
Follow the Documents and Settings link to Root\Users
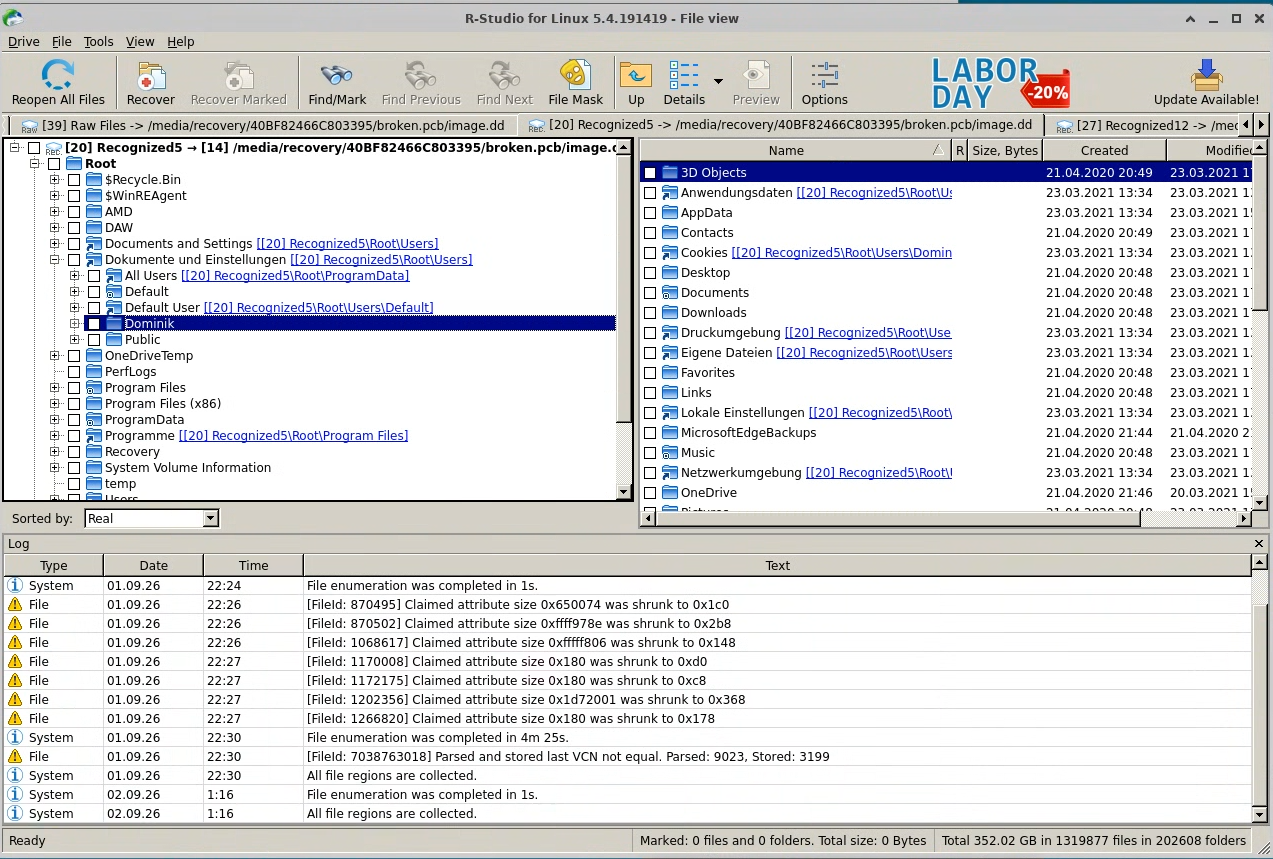pyautogui.click(x=347, y=244)
